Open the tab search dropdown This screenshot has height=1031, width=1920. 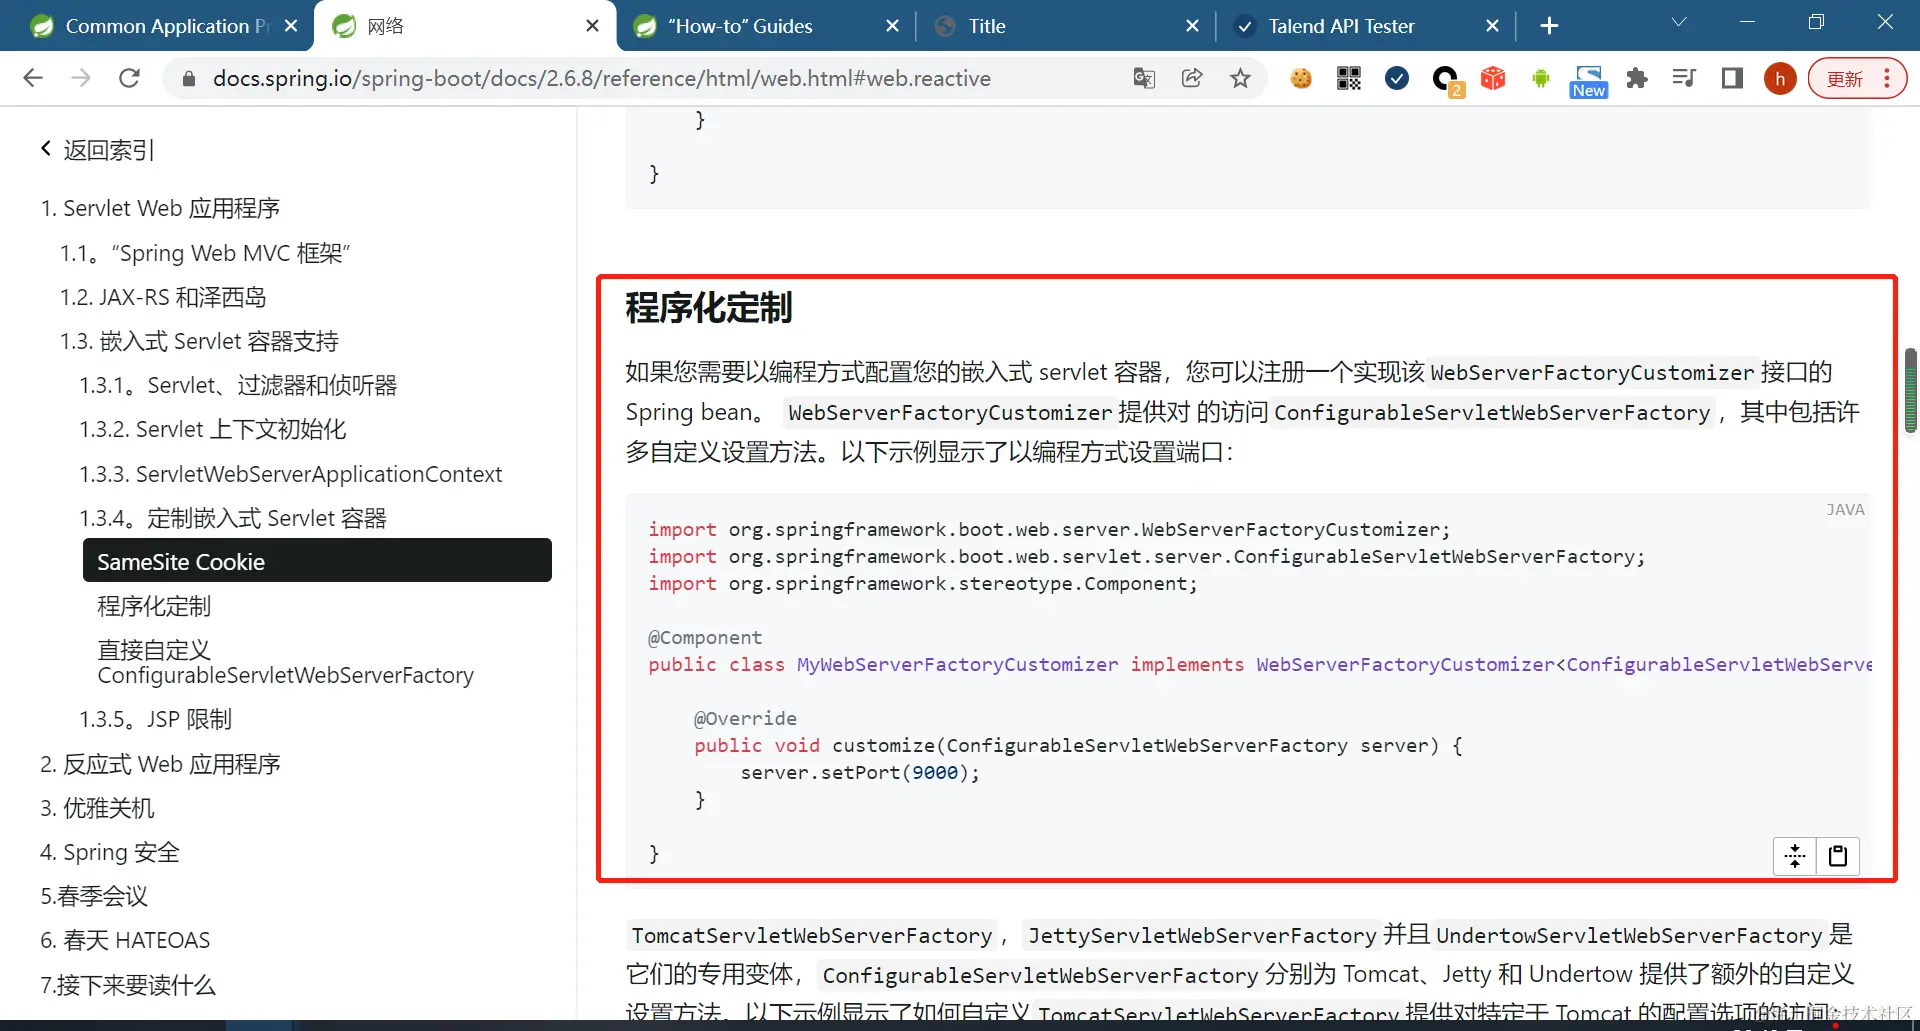[x=1679, y=22]
